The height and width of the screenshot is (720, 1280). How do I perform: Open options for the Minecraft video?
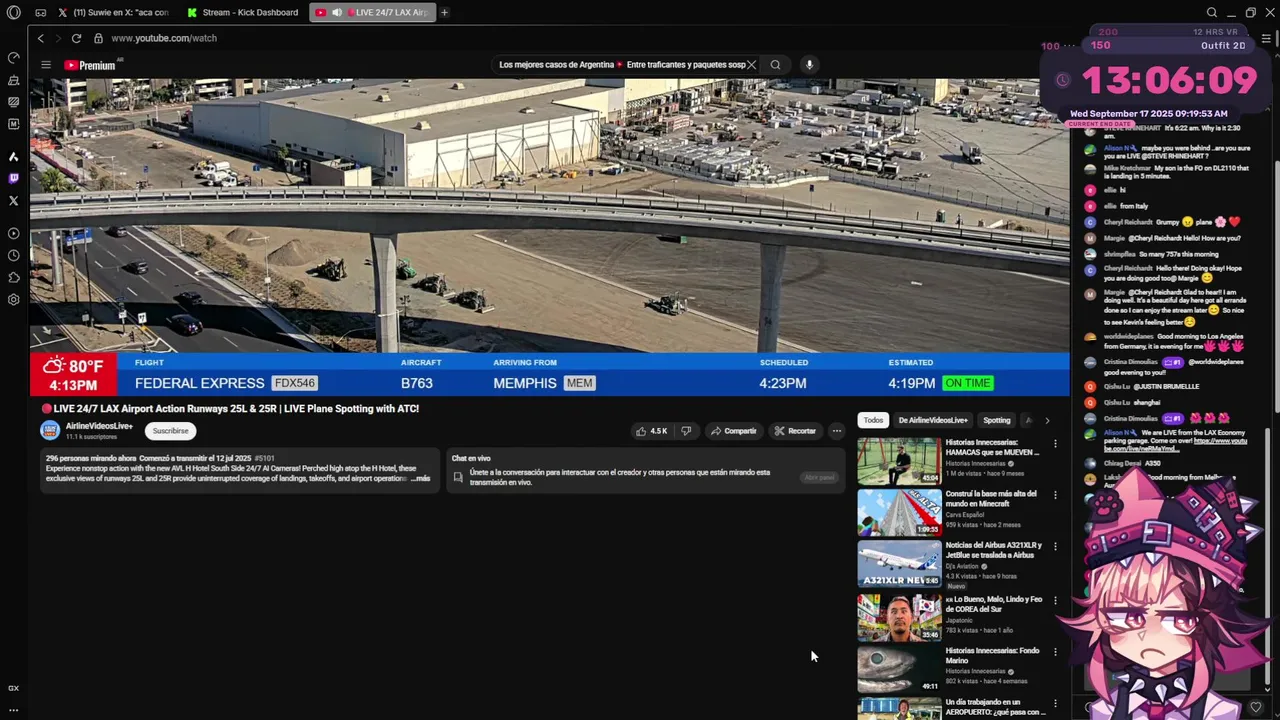pyautogui.click(x=1055, y=495)
